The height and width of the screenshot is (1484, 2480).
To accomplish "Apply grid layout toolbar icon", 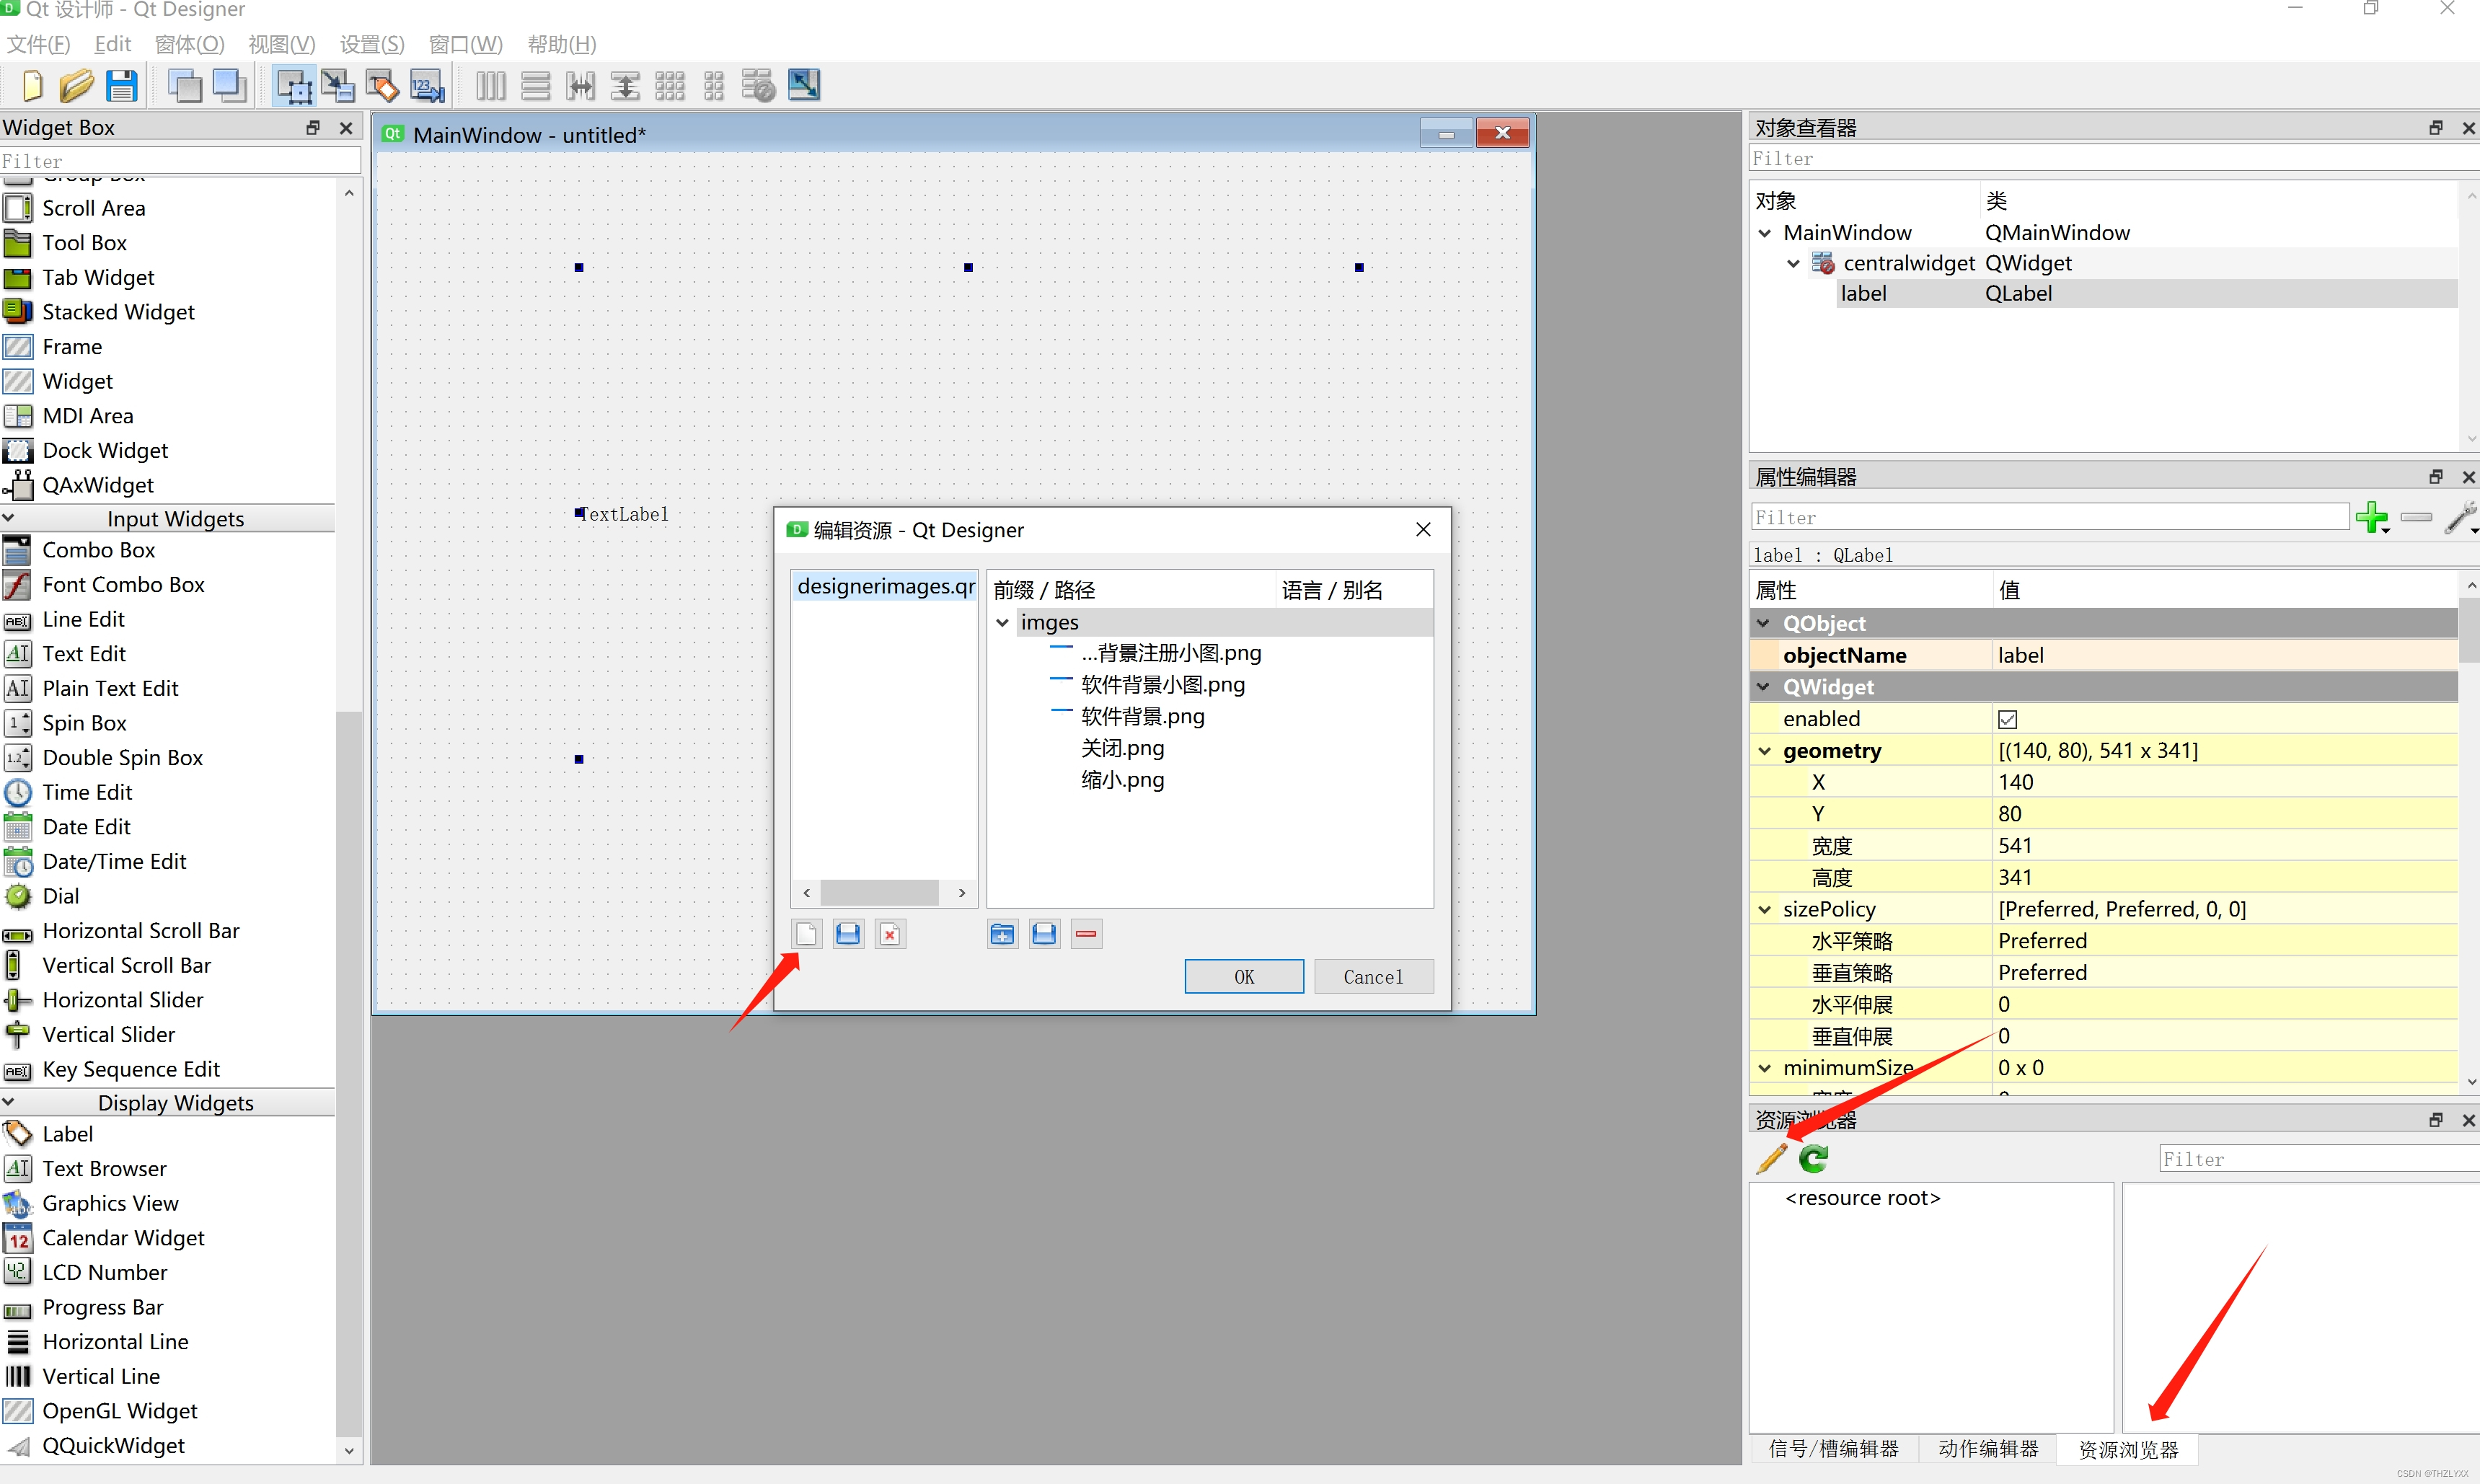I will [x=669, y=86].
